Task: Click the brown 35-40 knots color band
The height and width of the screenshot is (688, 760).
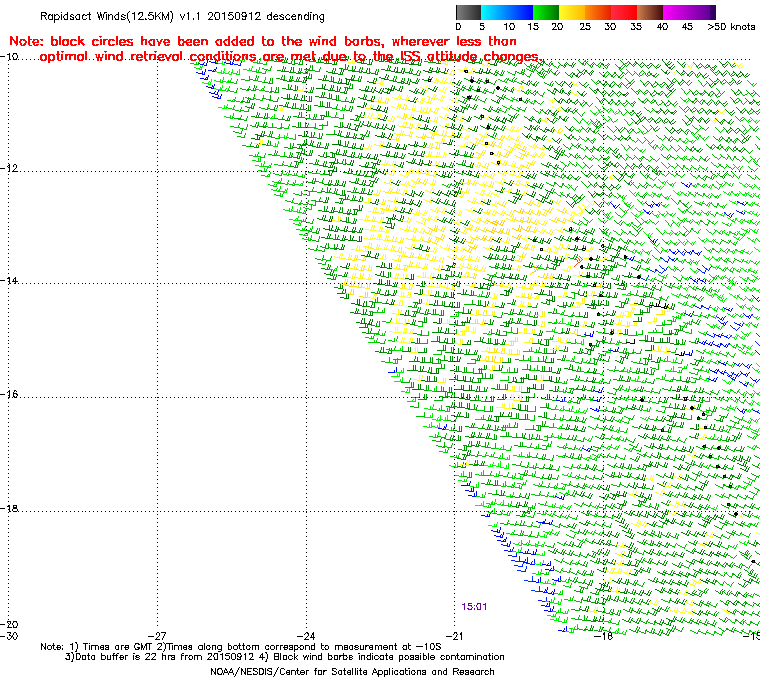Action: [x=650, y=12]
